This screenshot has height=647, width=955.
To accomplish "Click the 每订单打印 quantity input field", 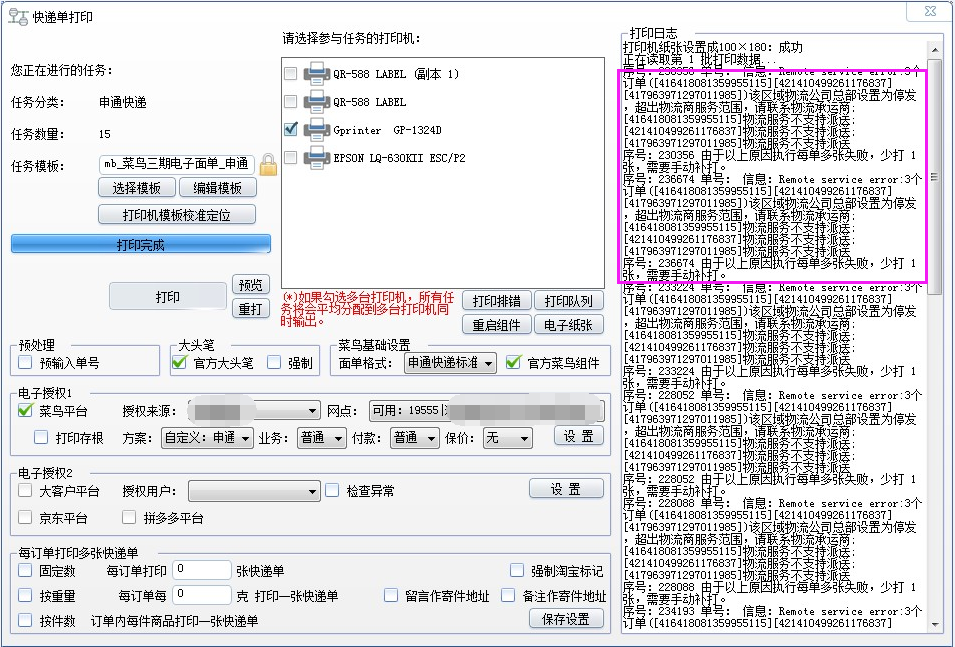I will (201, 569).
